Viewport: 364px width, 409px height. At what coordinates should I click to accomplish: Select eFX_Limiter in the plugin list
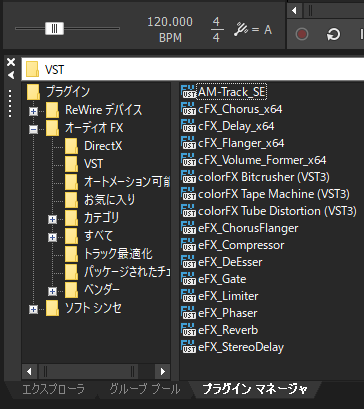228,296
